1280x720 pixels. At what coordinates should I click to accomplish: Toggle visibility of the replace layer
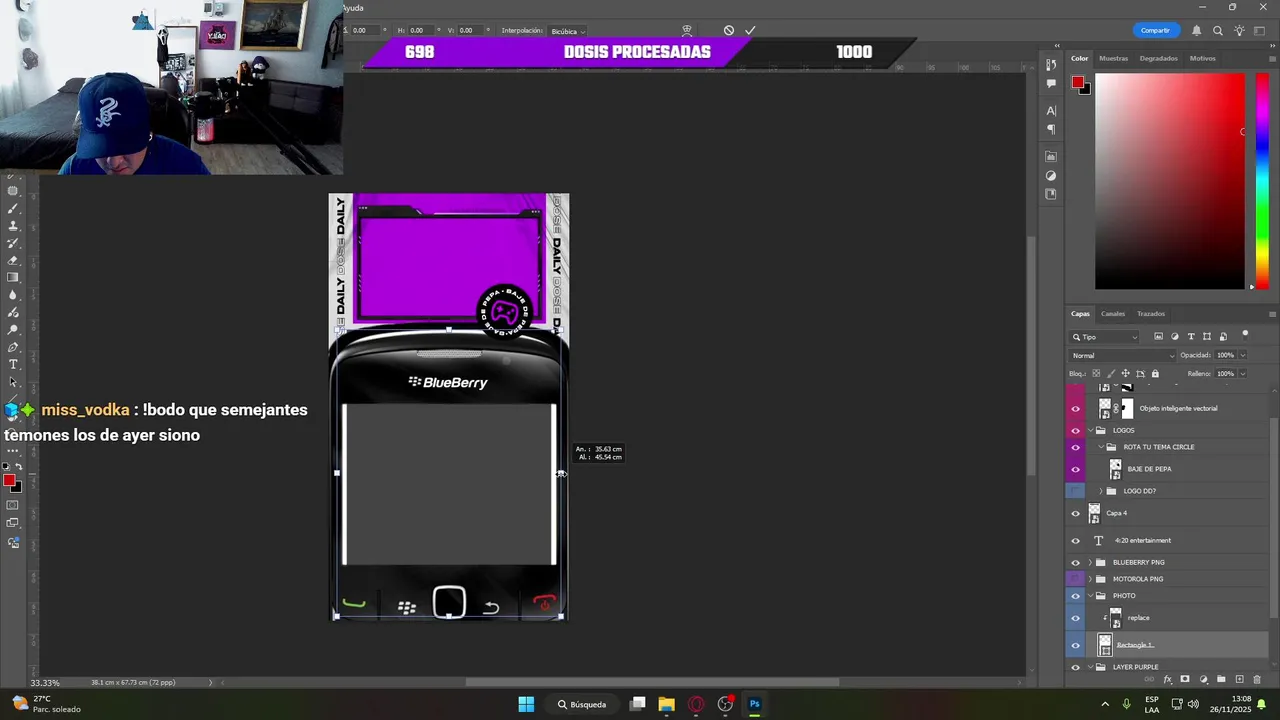pos(1076,618)
